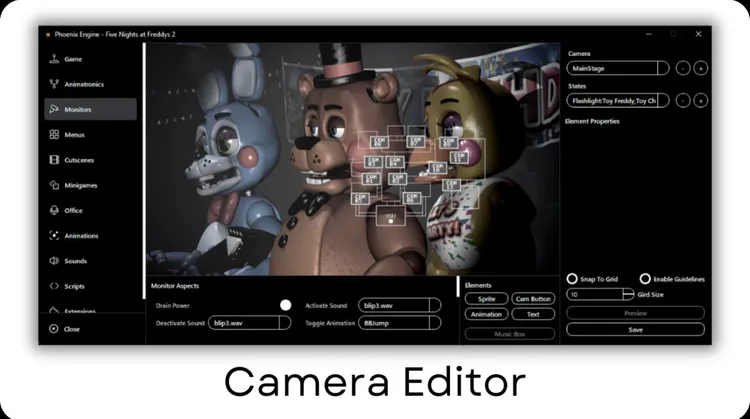Select CAM 03 button on map
The height and width of the screenshot is (419, 750).
click(x=374, y=162)
